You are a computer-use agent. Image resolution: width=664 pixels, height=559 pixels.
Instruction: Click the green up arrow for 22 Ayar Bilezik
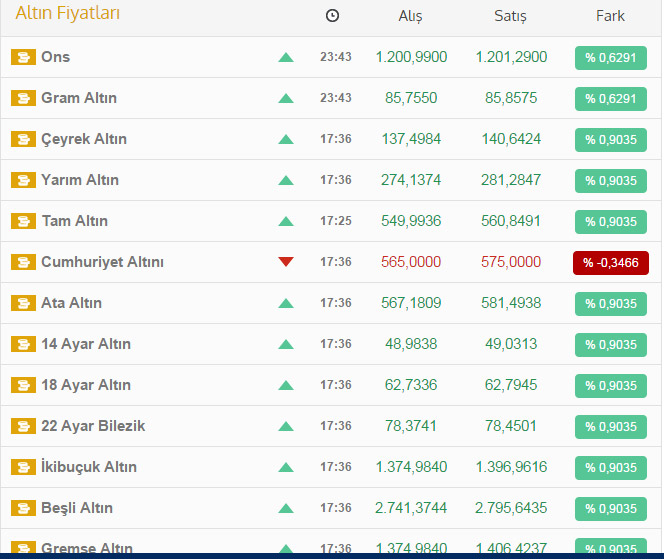[x=286, y=426]
